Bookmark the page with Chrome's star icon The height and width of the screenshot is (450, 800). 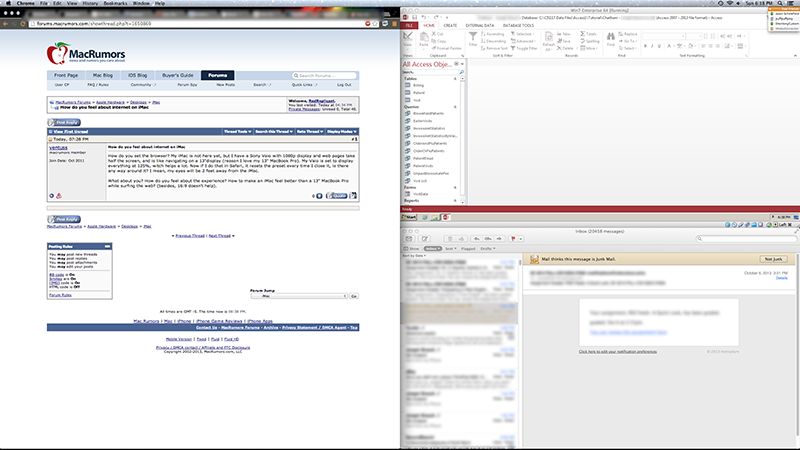click(x=375, y=23)
